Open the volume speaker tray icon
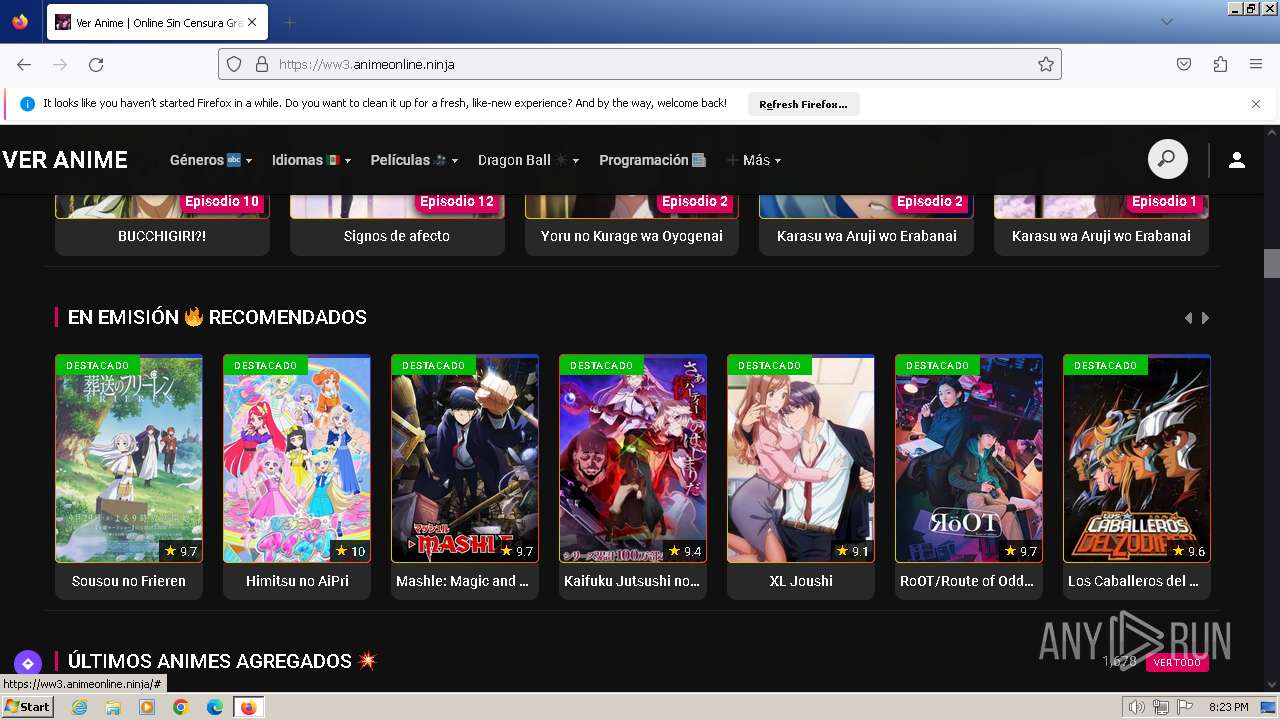The height and width of the screenshot is (720, 1280). point(1136,707)
